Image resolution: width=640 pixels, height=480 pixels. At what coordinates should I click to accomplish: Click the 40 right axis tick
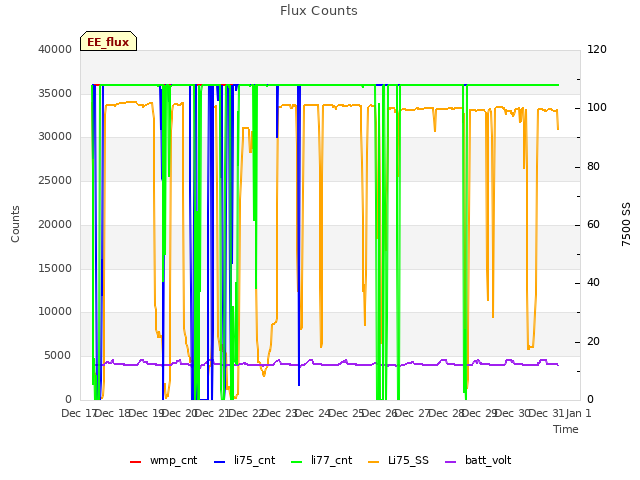pyautogui.click(x=593, y=282)
